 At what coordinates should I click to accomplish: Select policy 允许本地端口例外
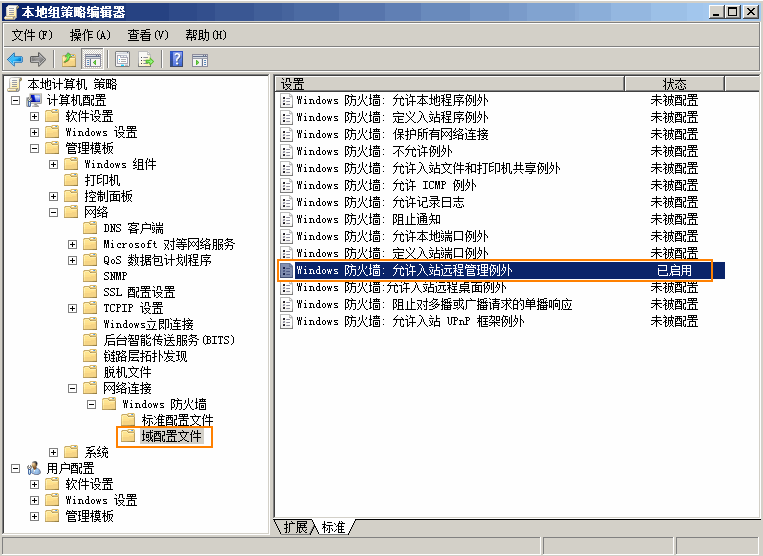[x=392, y=236]
